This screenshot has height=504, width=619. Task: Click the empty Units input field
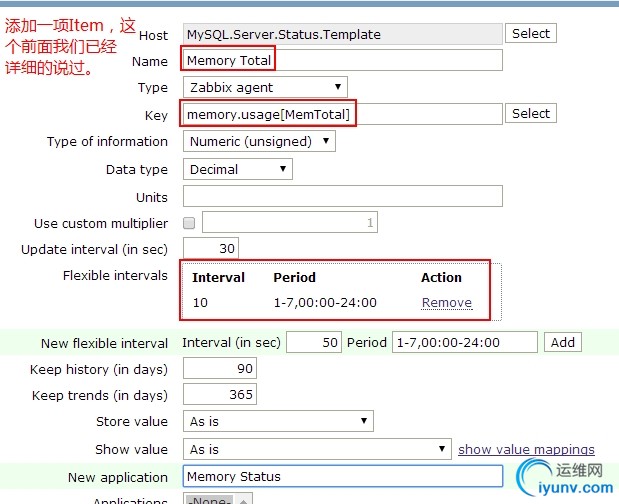pos(343,196)
